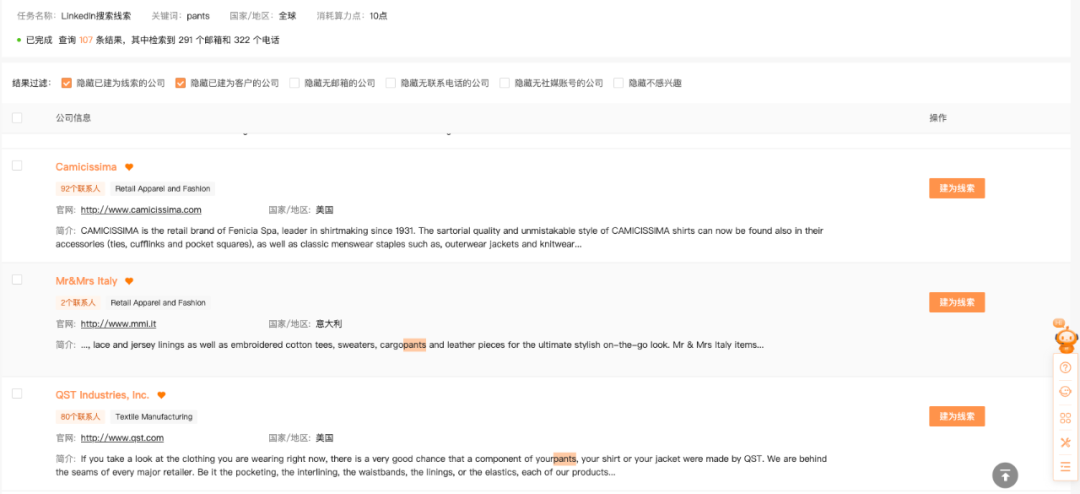
Task: Uncheck 隐藏已建为线索的公司 filter
Action: [67, 83]
